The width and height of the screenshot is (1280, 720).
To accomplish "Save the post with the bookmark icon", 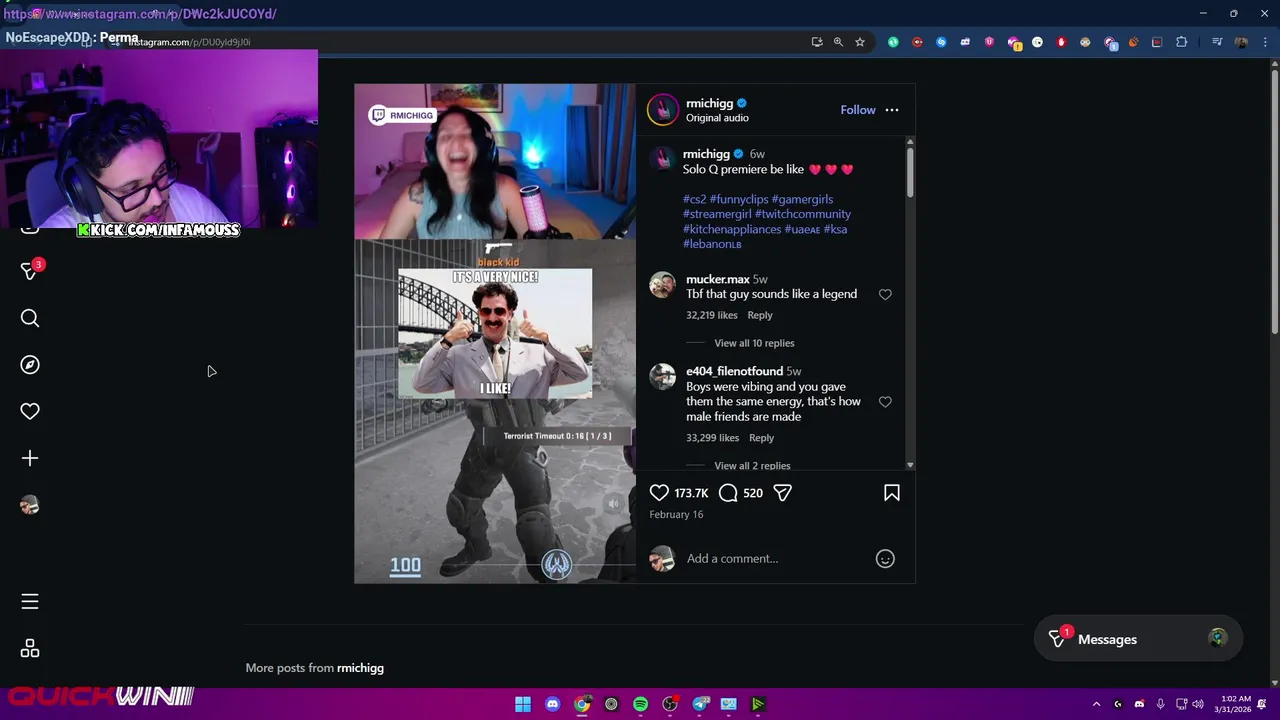I will coord(892,493).
